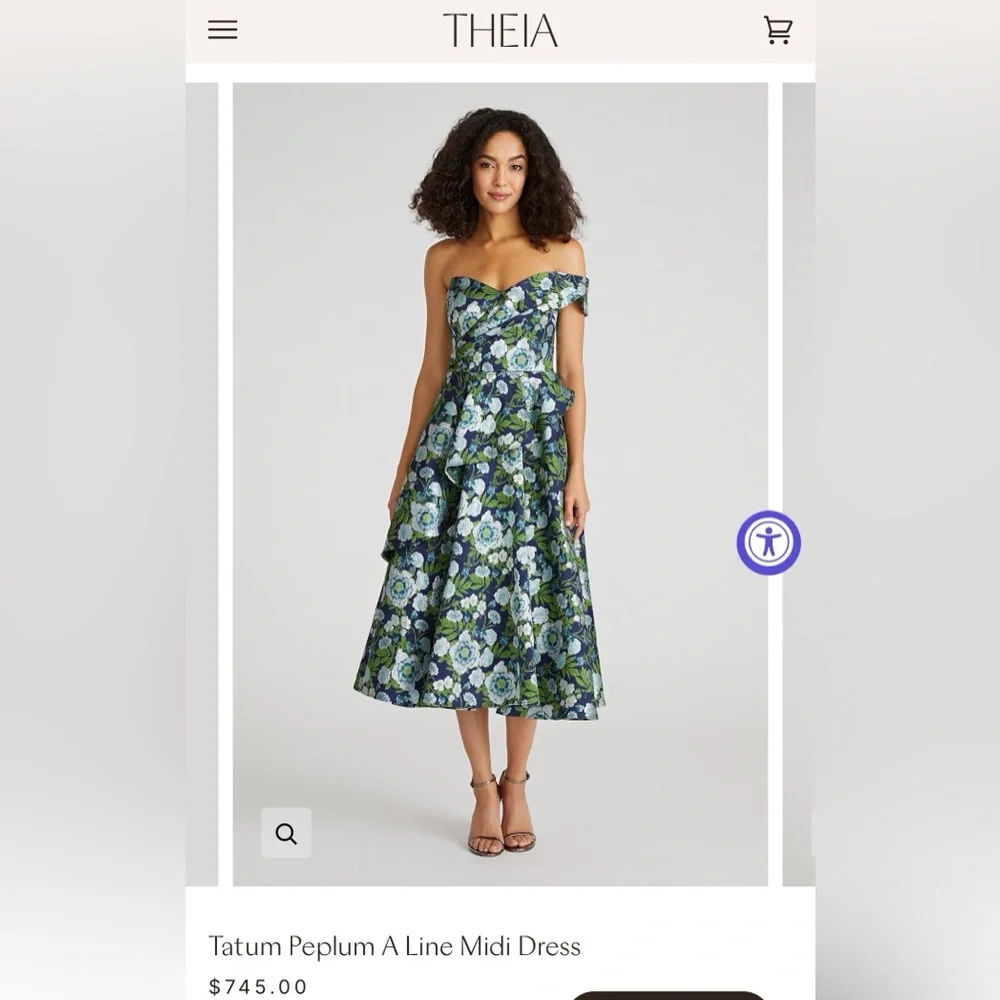The image size is (1000, 1000).
Task: Open the accessibility options widget
Action: pyautogui.click(x=769, y=543)
